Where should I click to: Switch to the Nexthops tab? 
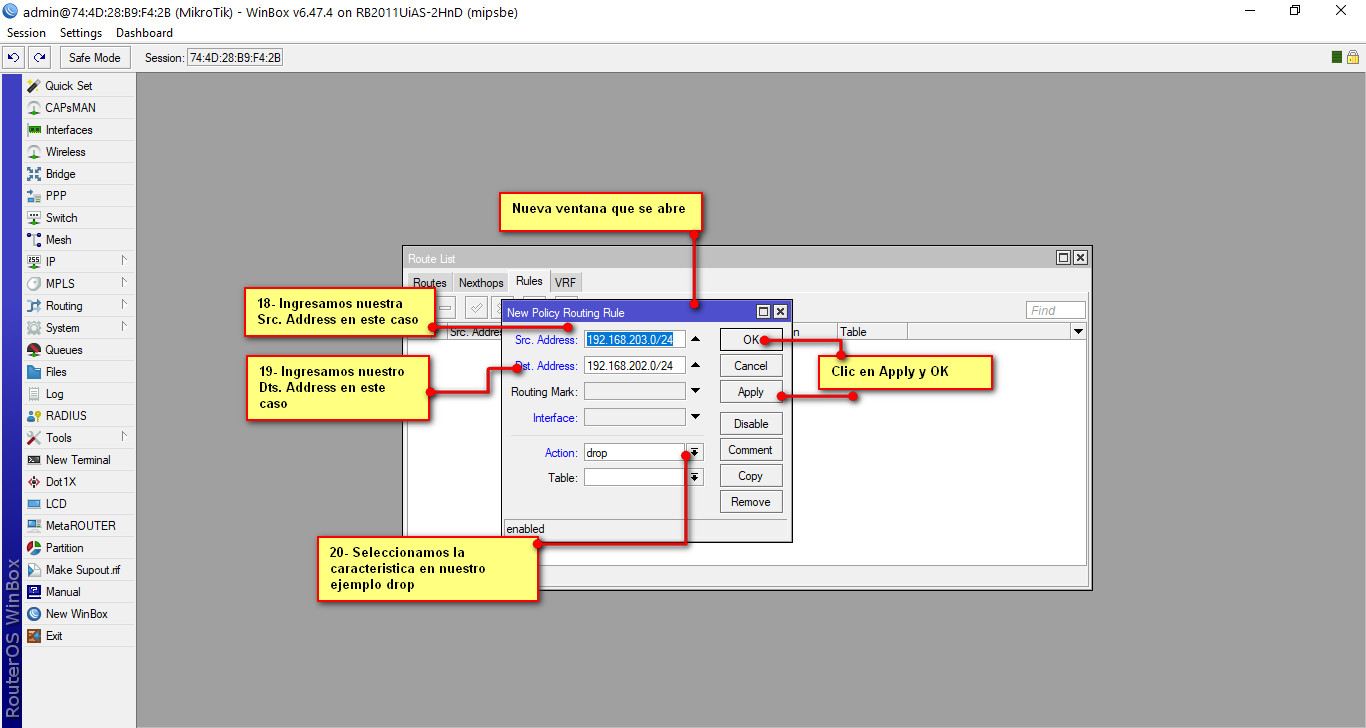[481, 283]
